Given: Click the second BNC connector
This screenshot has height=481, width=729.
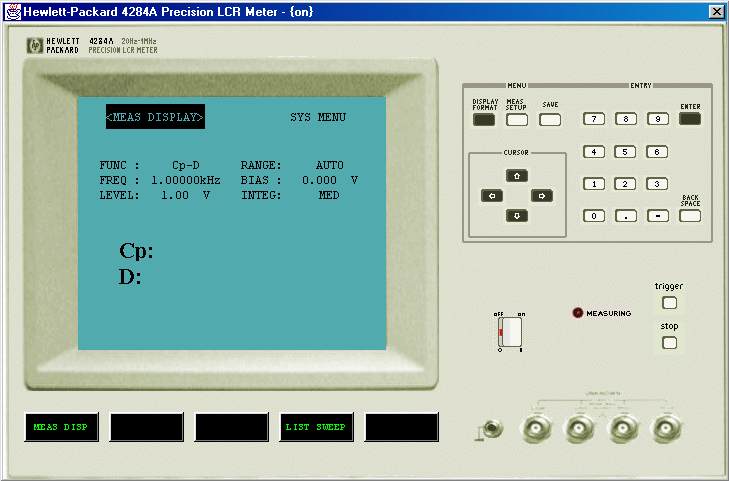Looking at the screenshot, I should pos(579,428).
